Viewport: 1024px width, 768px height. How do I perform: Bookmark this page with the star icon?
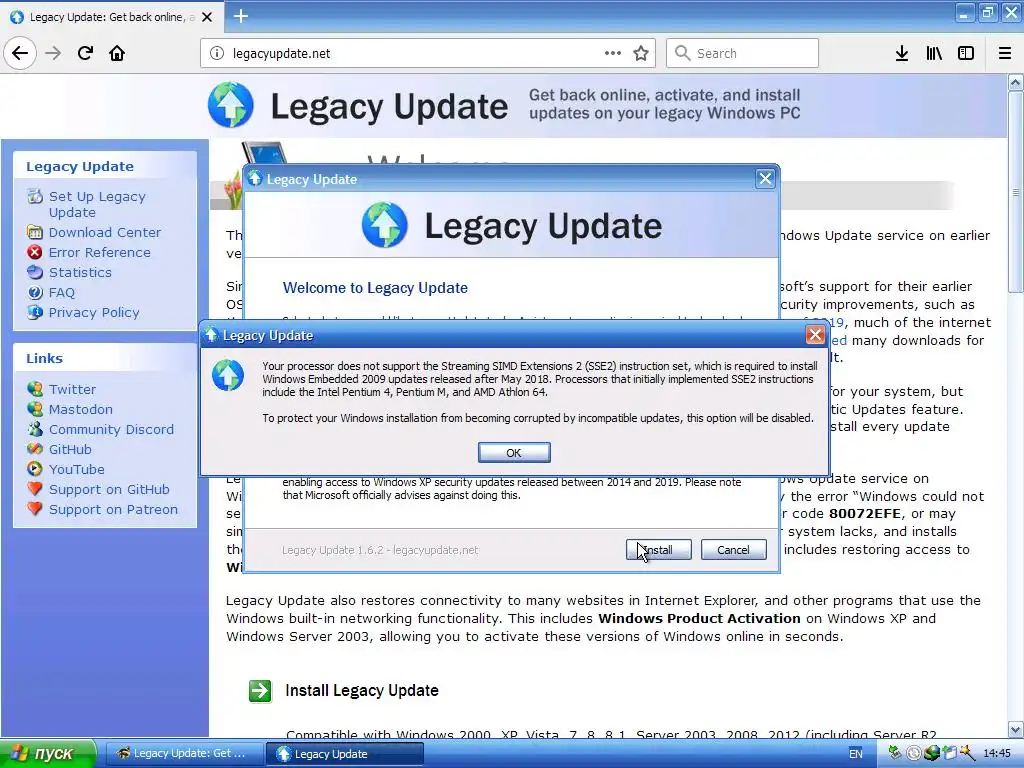641,53
